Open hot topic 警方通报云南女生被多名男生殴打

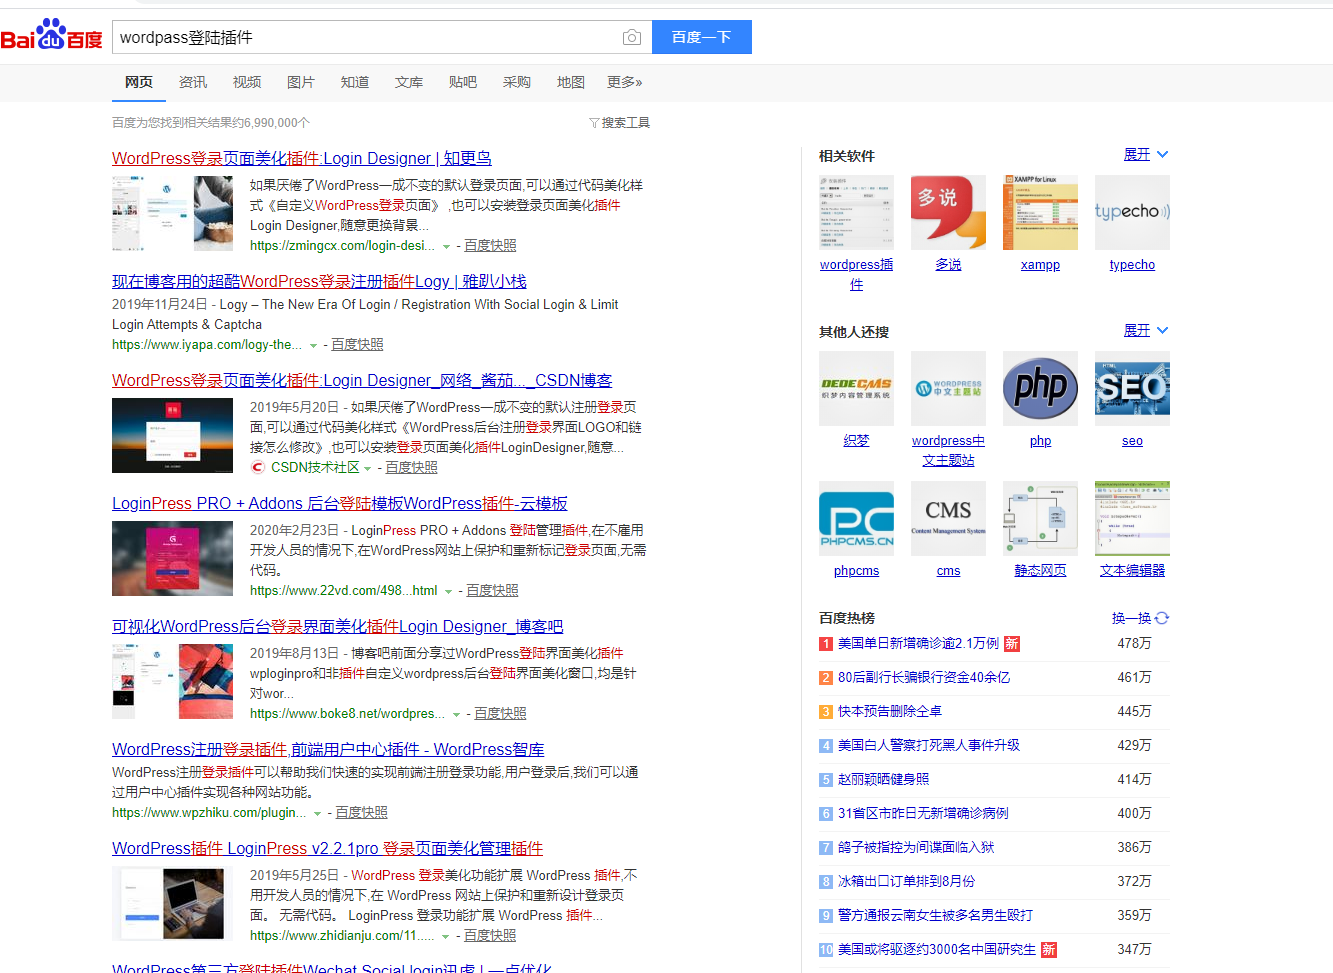tap(935, 915)
